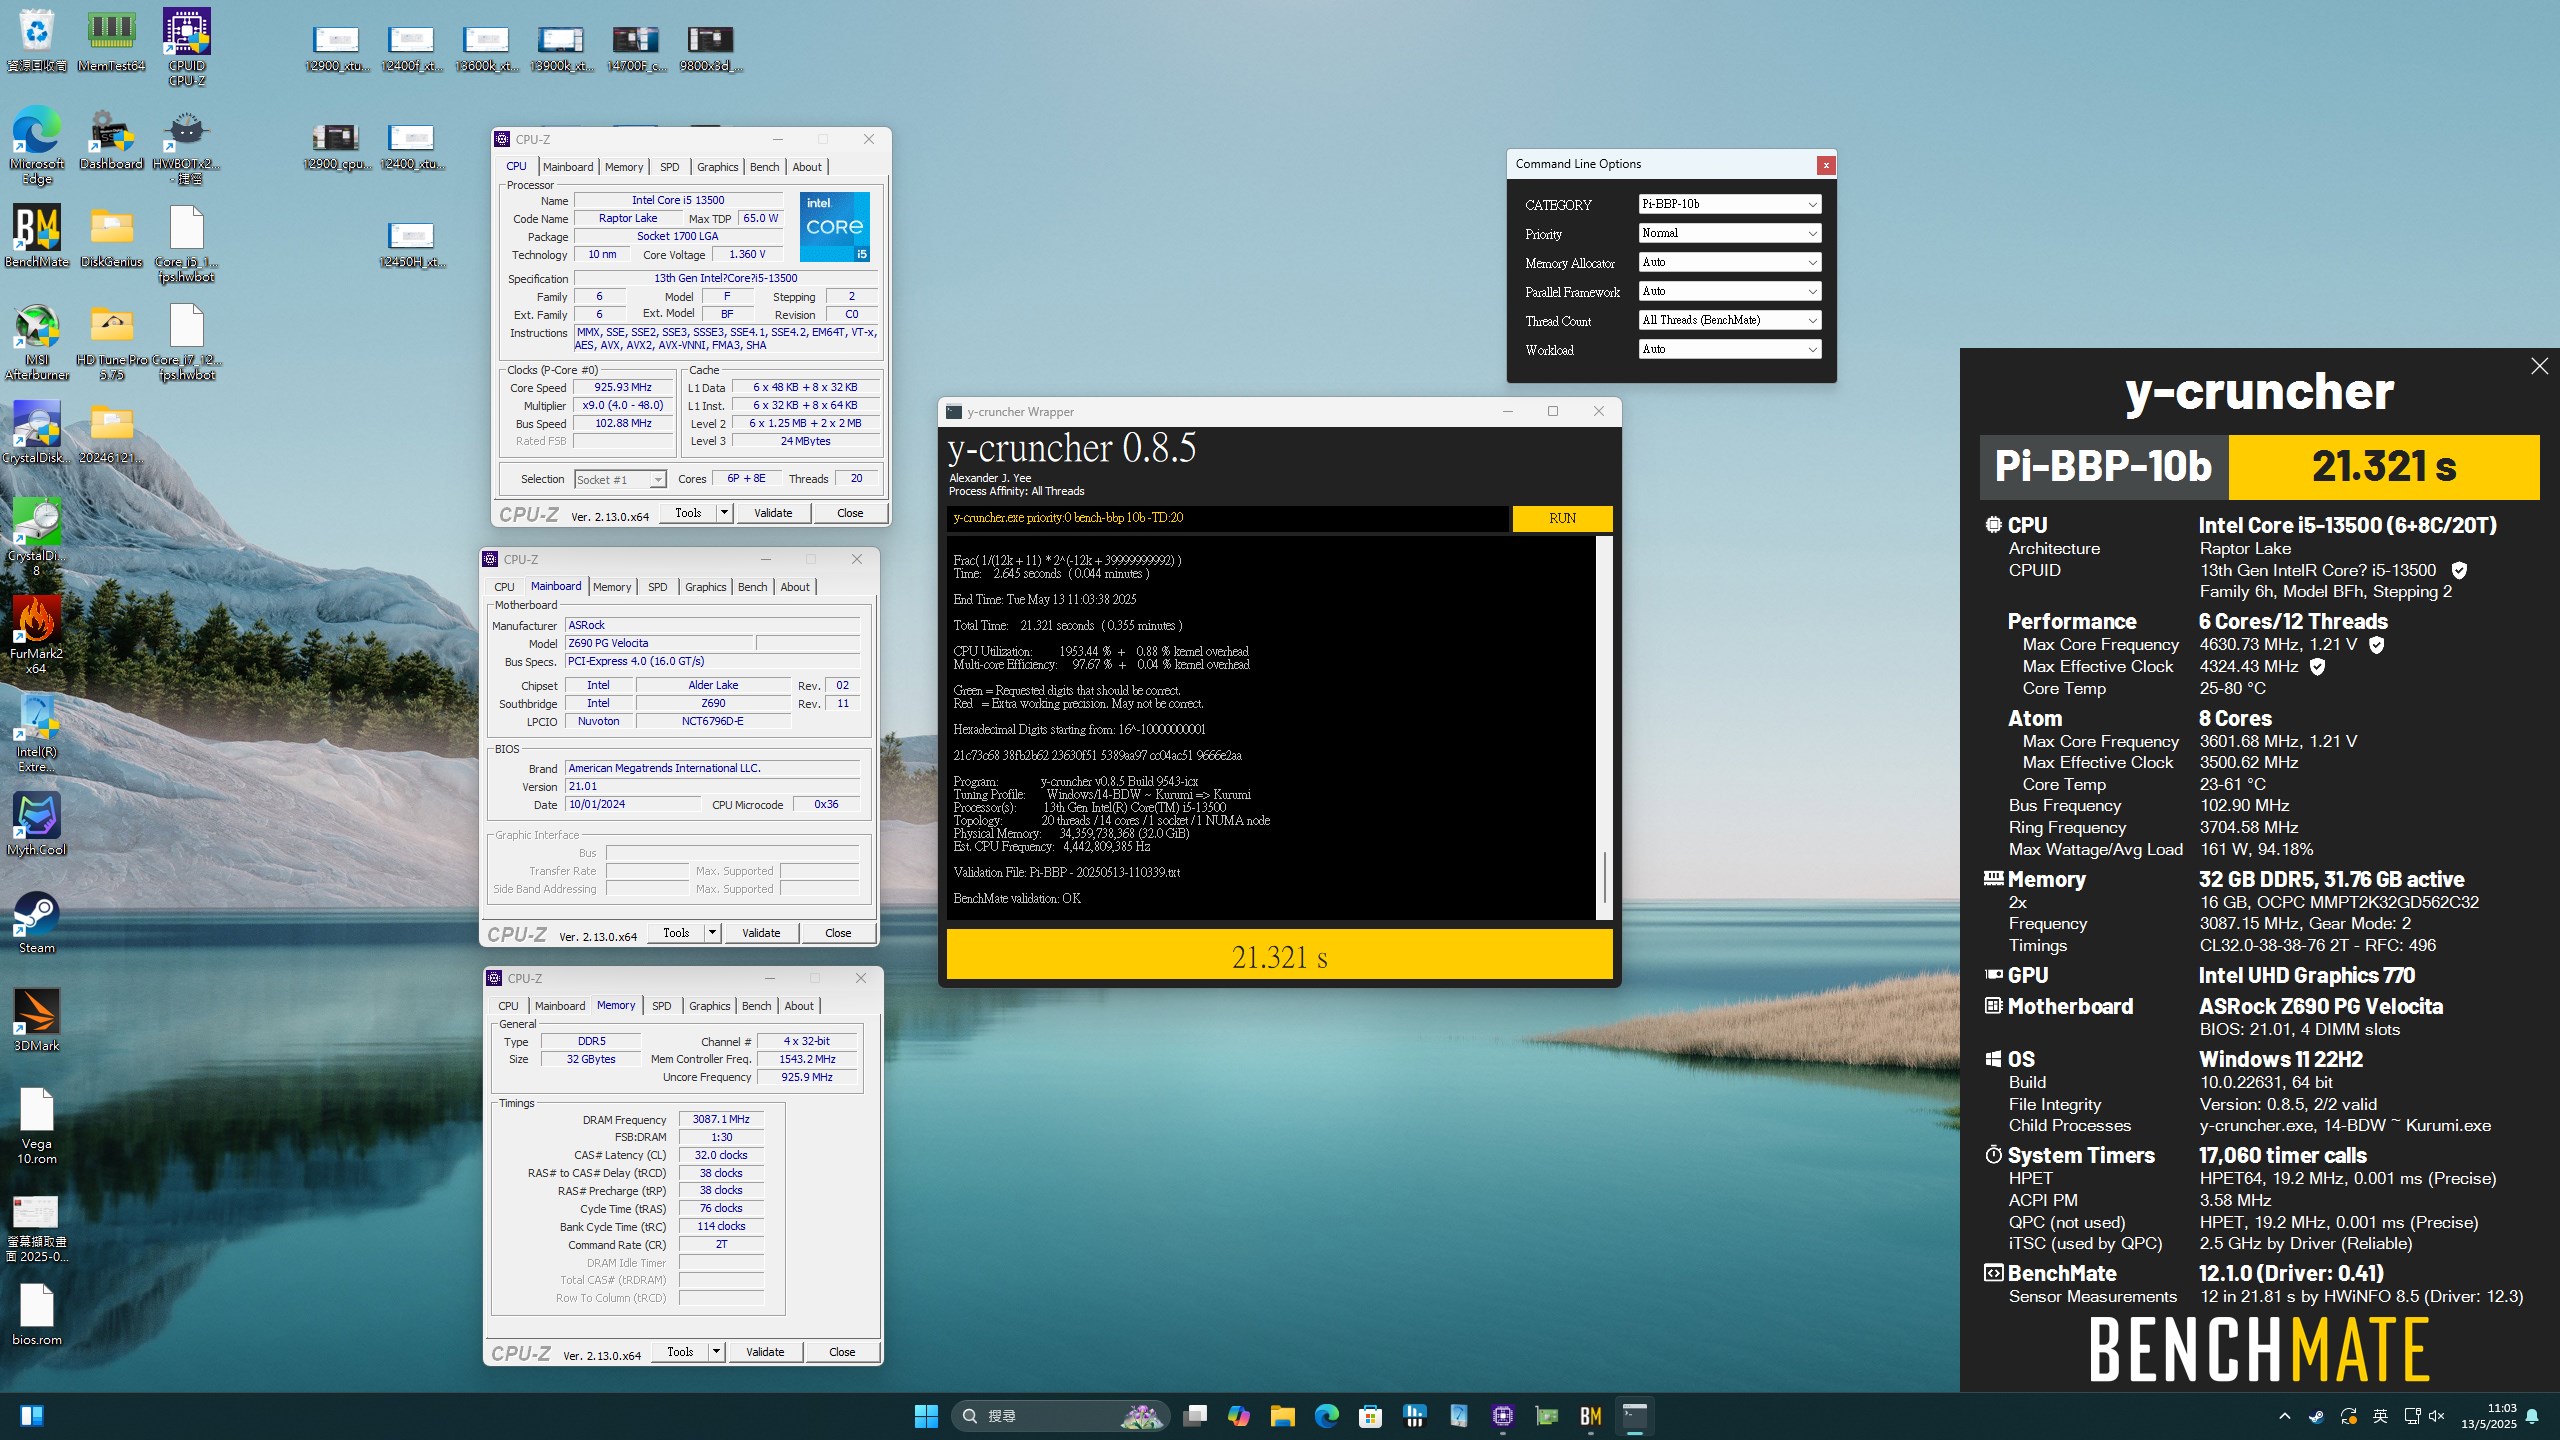The image size is (2560, 1440).
Task: Open the Thread Count dropdown
Action: [1729, 320]
